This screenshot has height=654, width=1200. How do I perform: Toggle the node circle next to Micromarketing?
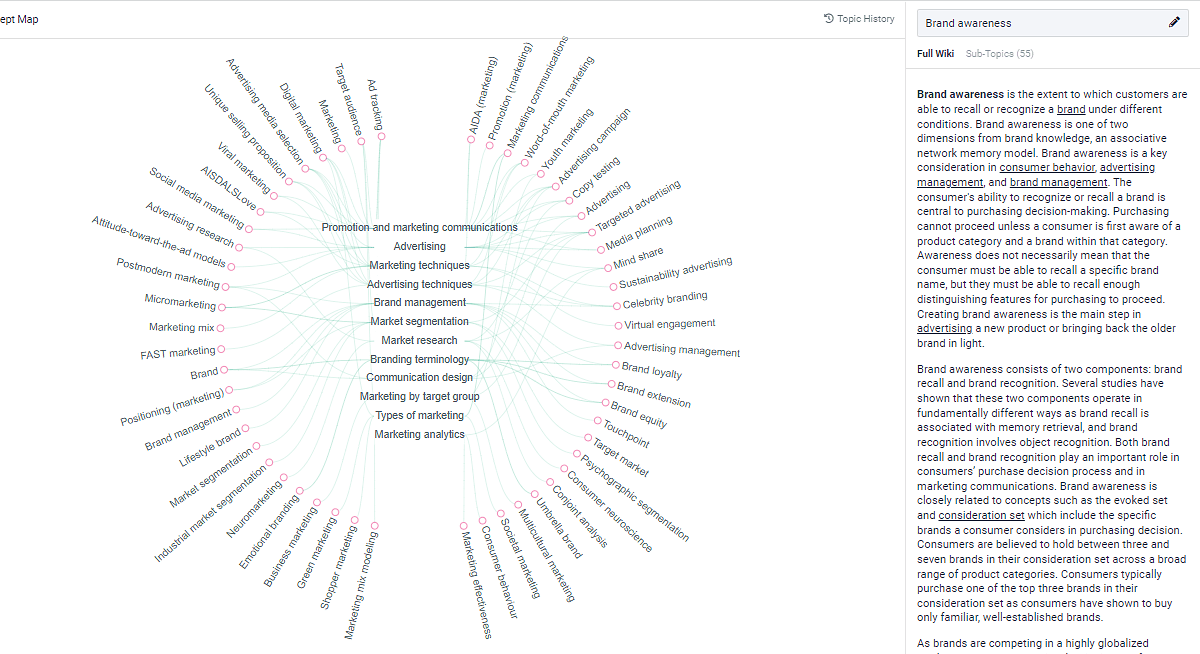coord(221,306)
